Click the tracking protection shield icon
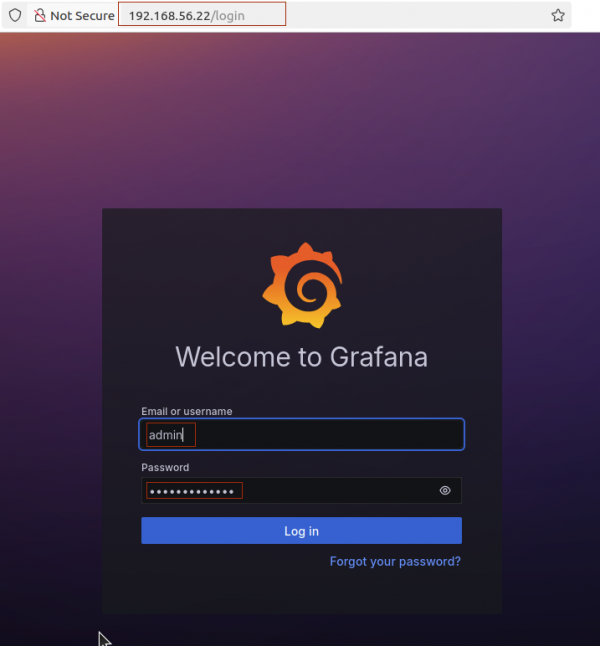Viewport: 600px width, 646px height. tap(15, 16)
